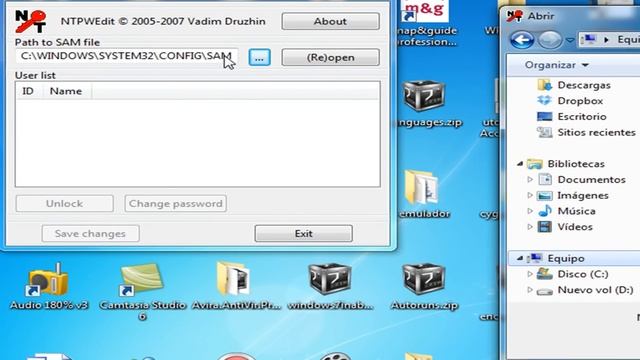
Task: Select Música library in Abrir dialog
Action: pos(576,211)
